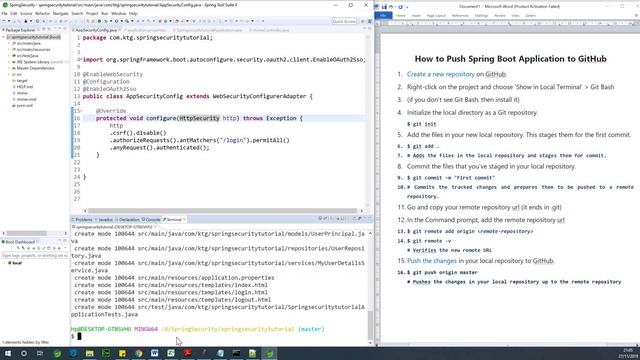The height and width of the screenshot is (360, 640).
Task: Expand the local node in Boot Dashboard
Action: coord(4,263)
